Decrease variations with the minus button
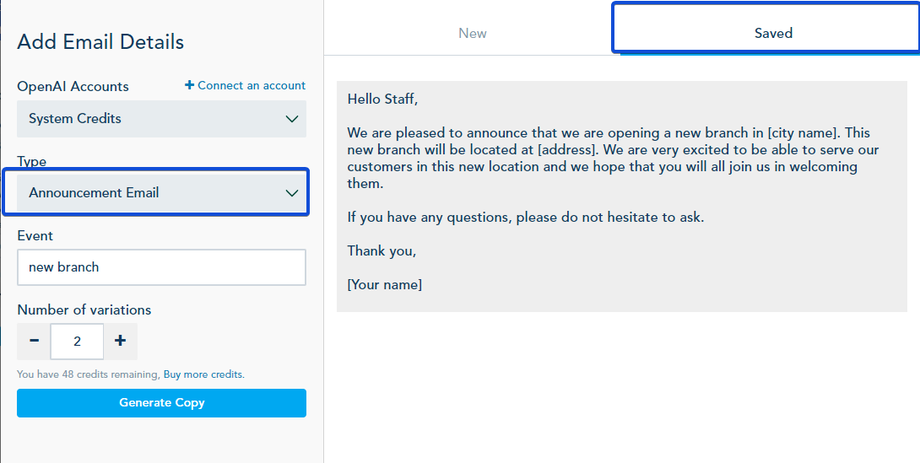 tap(34, 341)
